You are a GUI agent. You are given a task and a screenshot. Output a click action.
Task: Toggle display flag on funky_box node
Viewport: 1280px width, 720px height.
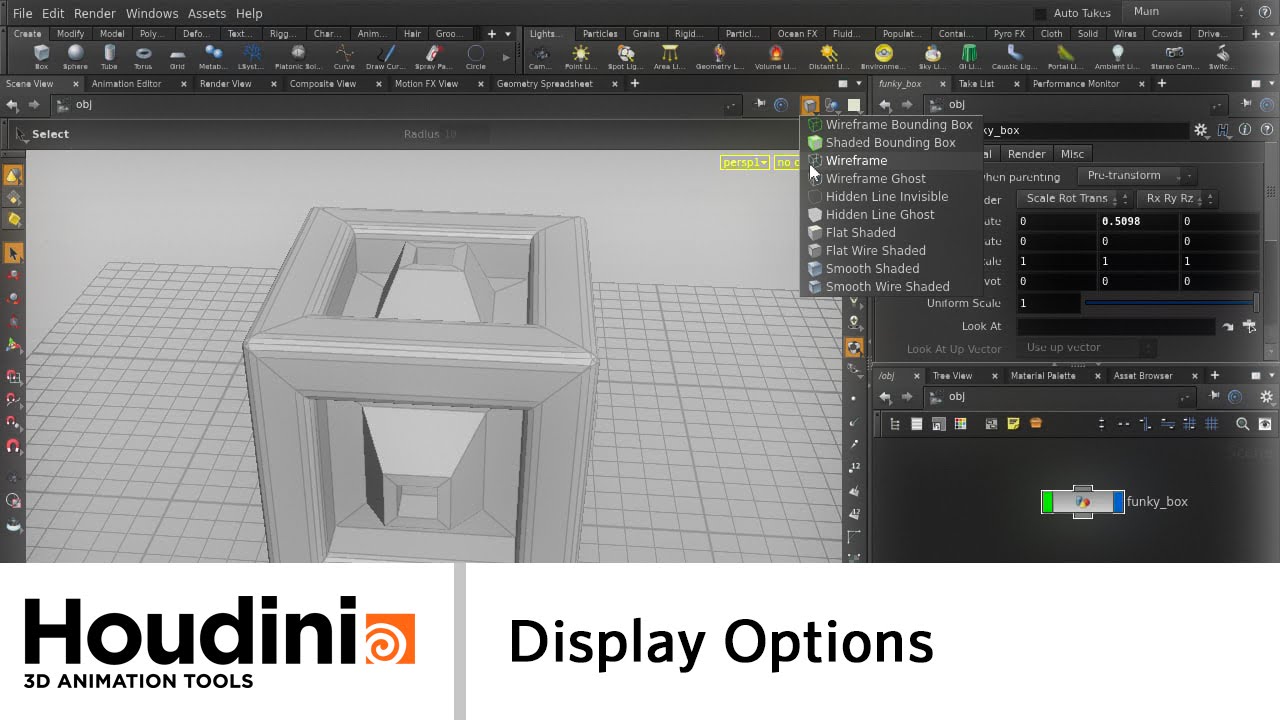coord(1118,501)
